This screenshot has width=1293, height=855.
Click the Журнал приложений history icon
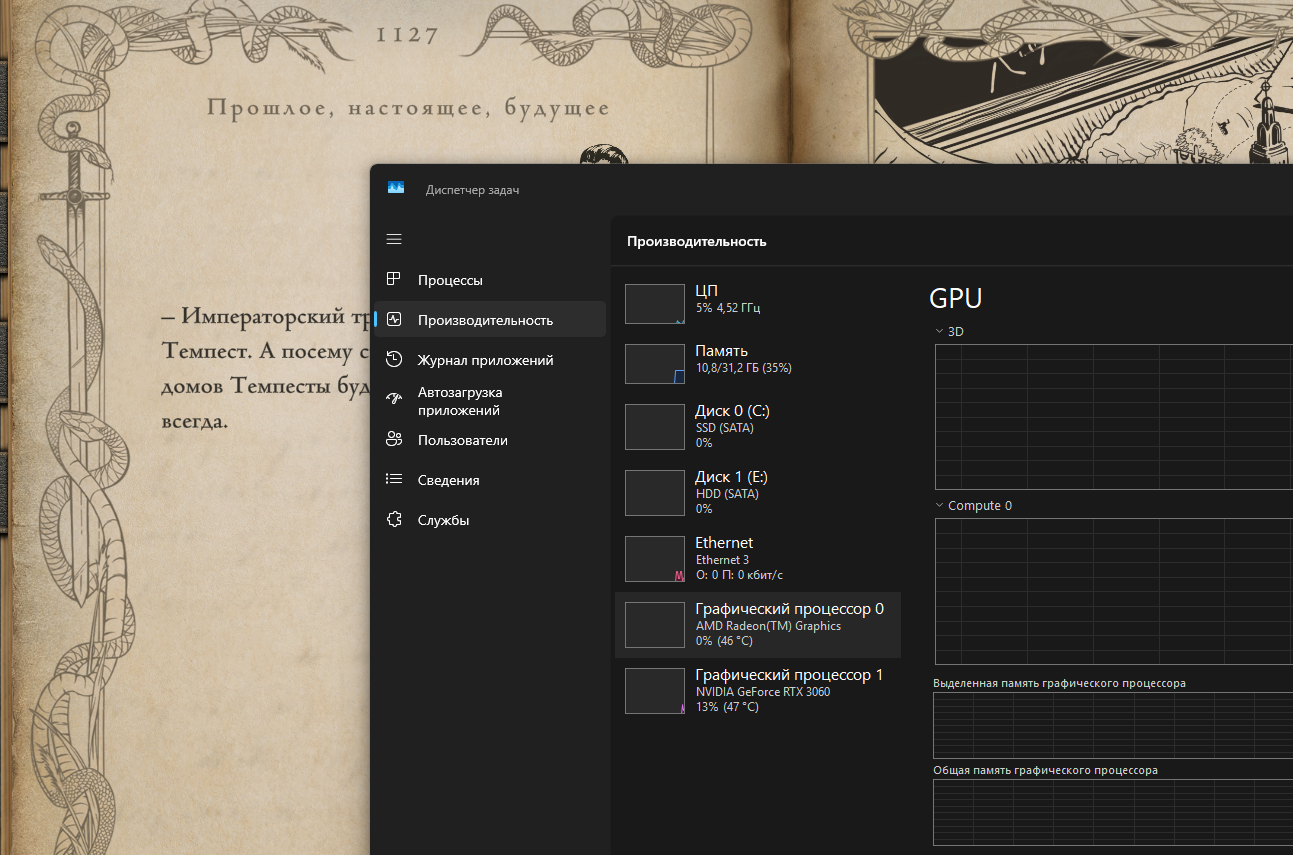pos(394,359)
